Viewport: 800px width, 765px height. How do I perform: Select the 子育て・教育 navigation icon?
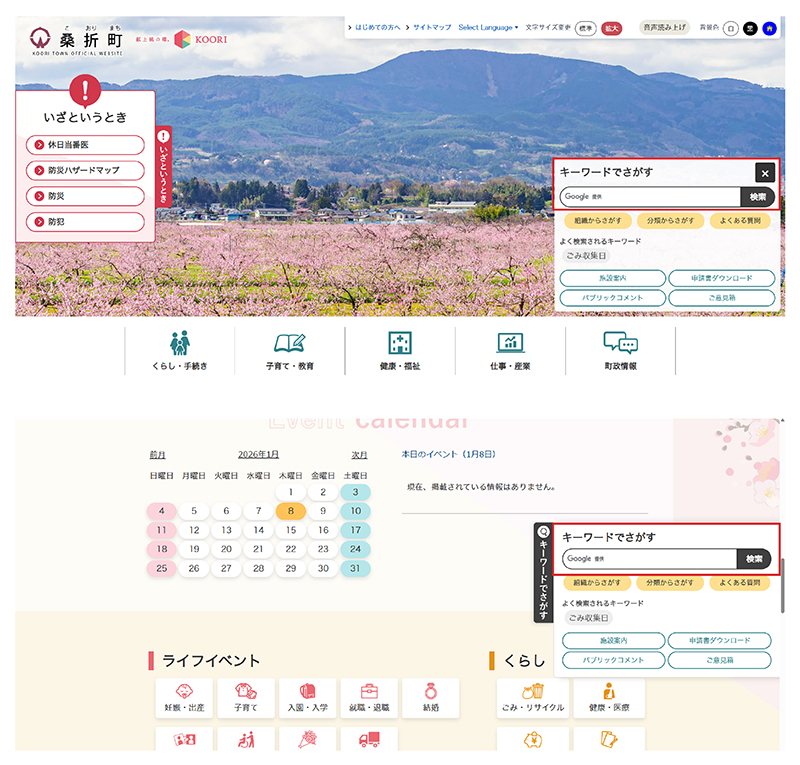(289, 352)
